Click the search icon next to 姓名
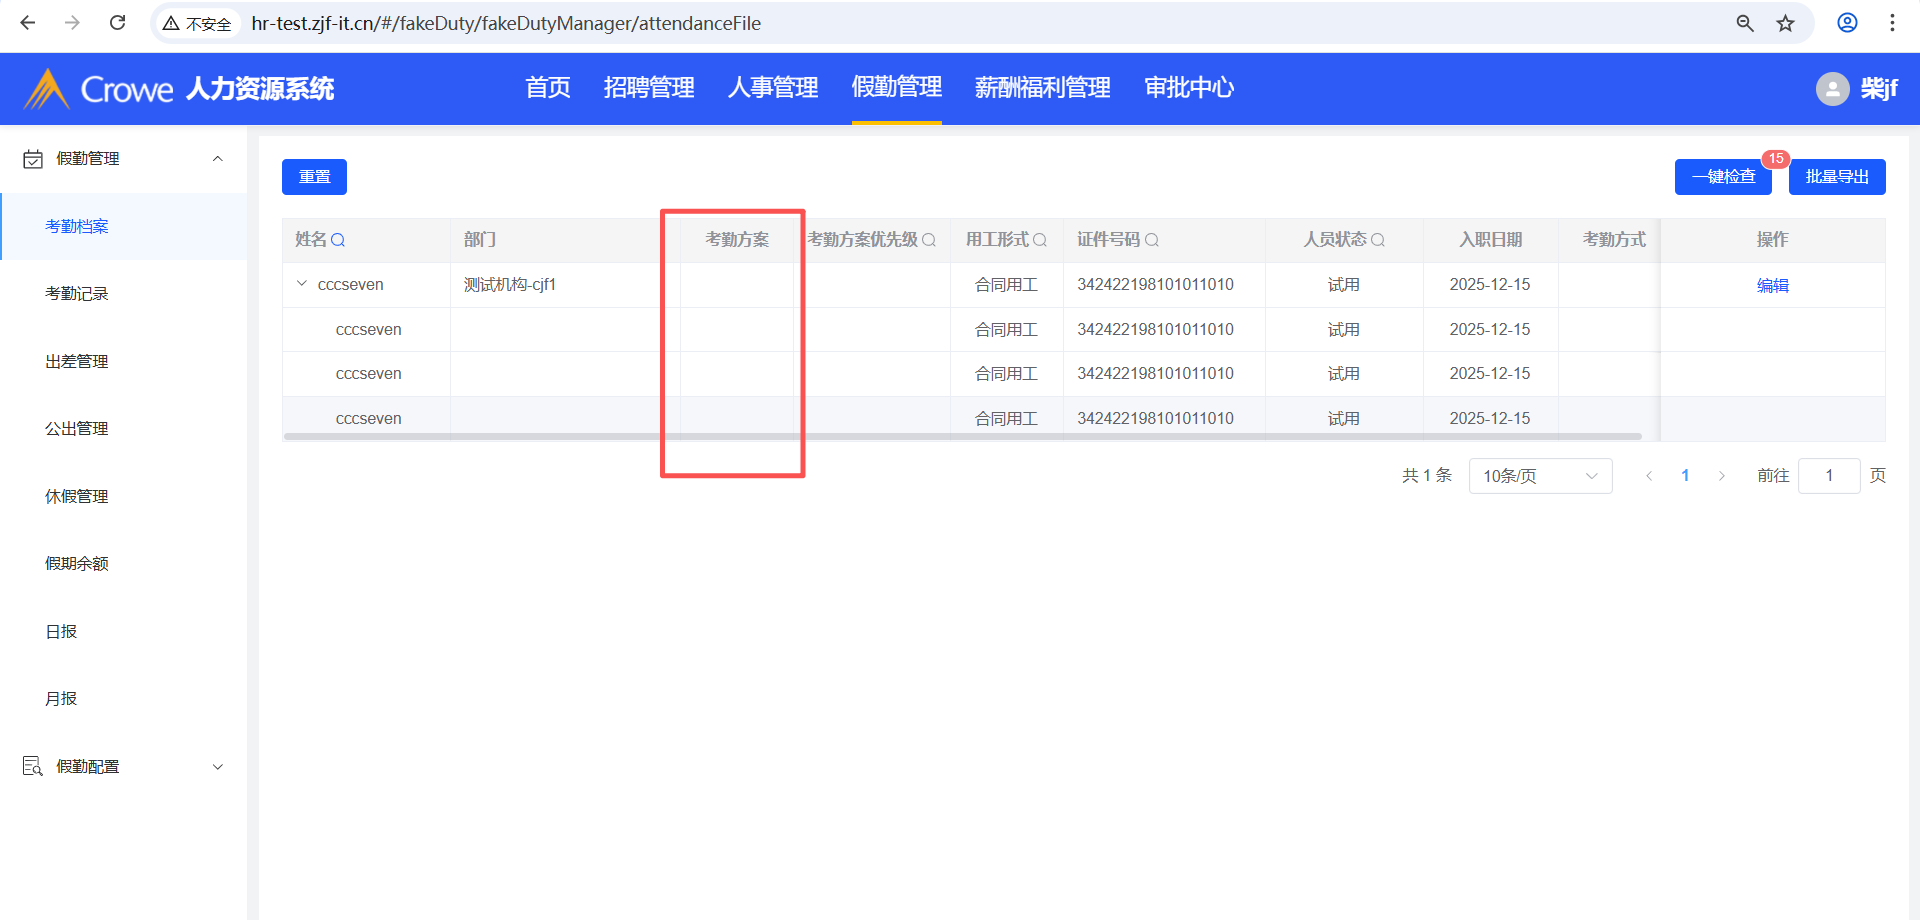Image resolution: width=1920 pixels, height=920 pixels. pyautogui.click(x=338, y=240)
